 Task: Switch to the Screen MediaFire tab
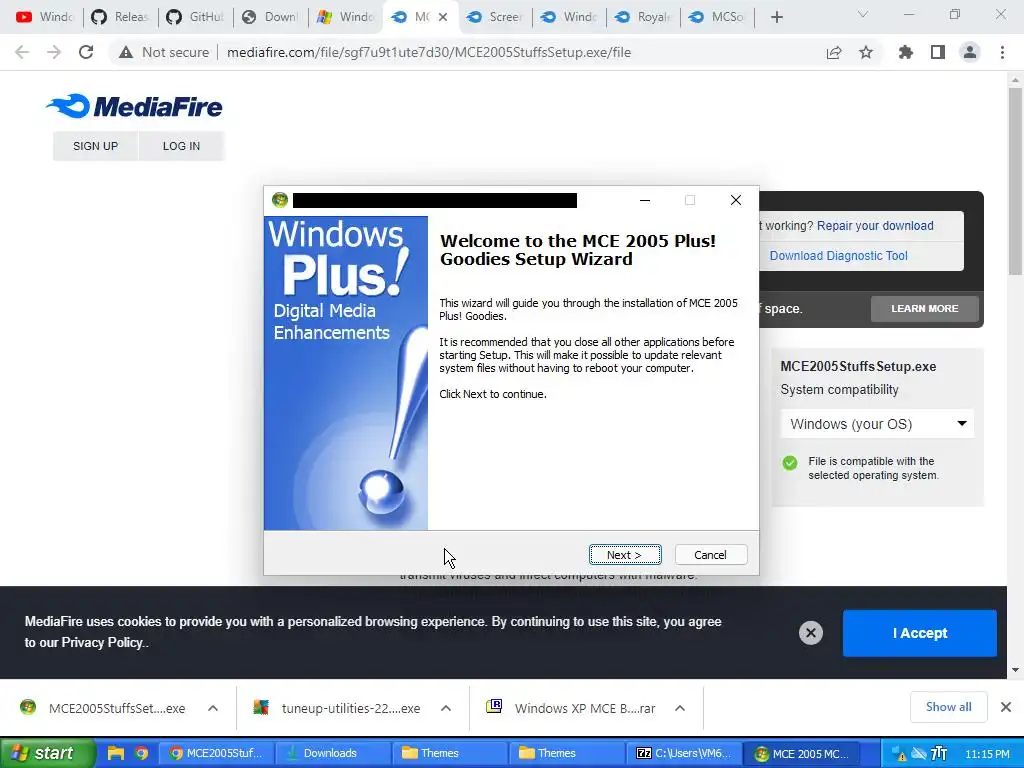[x=494, y=17]
